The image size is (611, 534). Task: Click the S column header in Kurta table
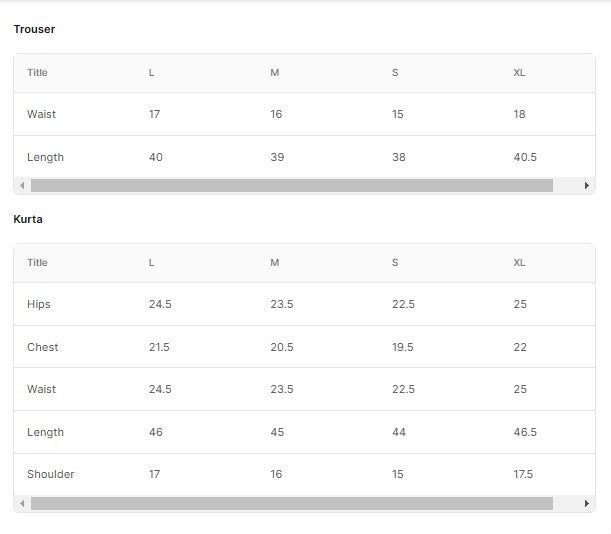coord(395,263)
